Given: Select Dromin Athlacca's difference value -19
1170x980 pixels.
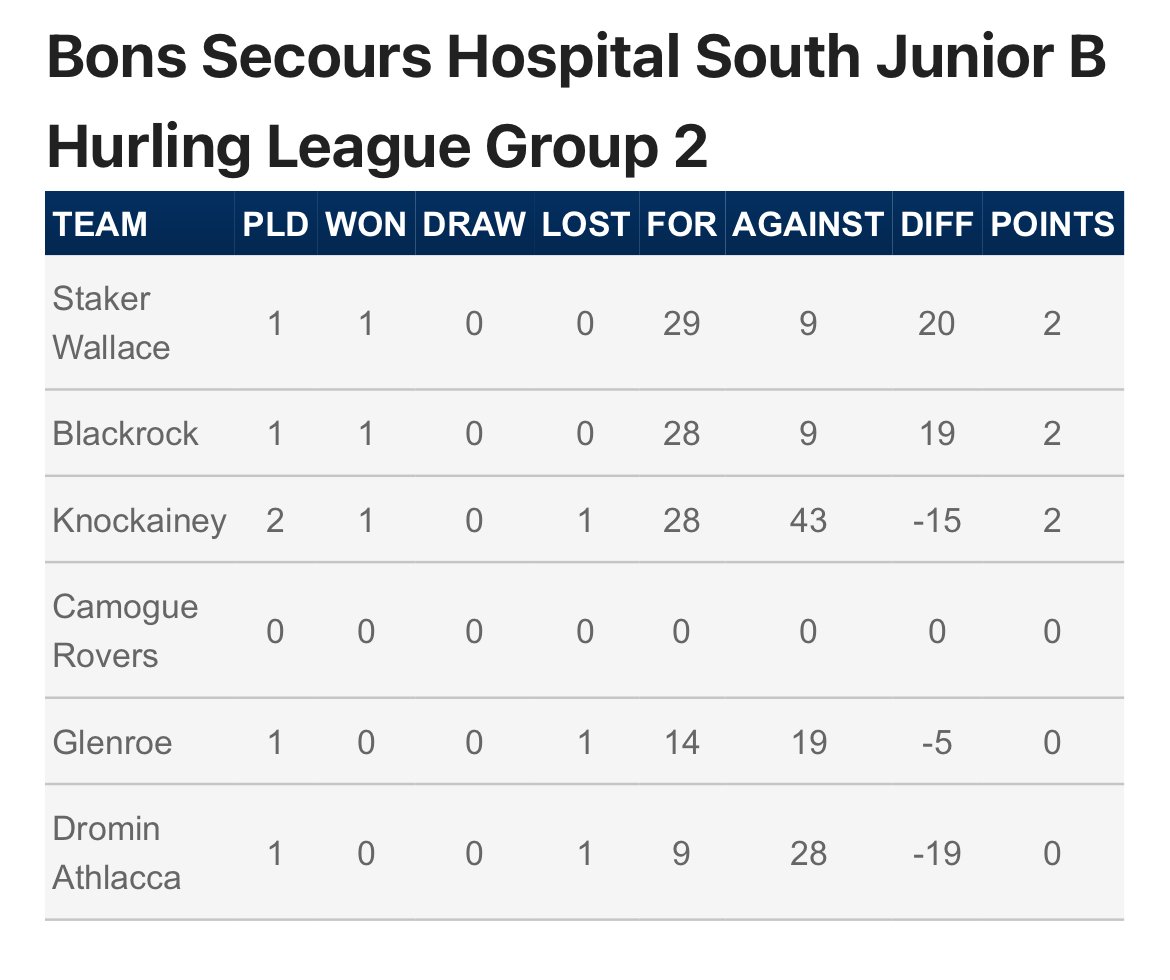Looking at the screenshot, I should (x=936, y=854).
